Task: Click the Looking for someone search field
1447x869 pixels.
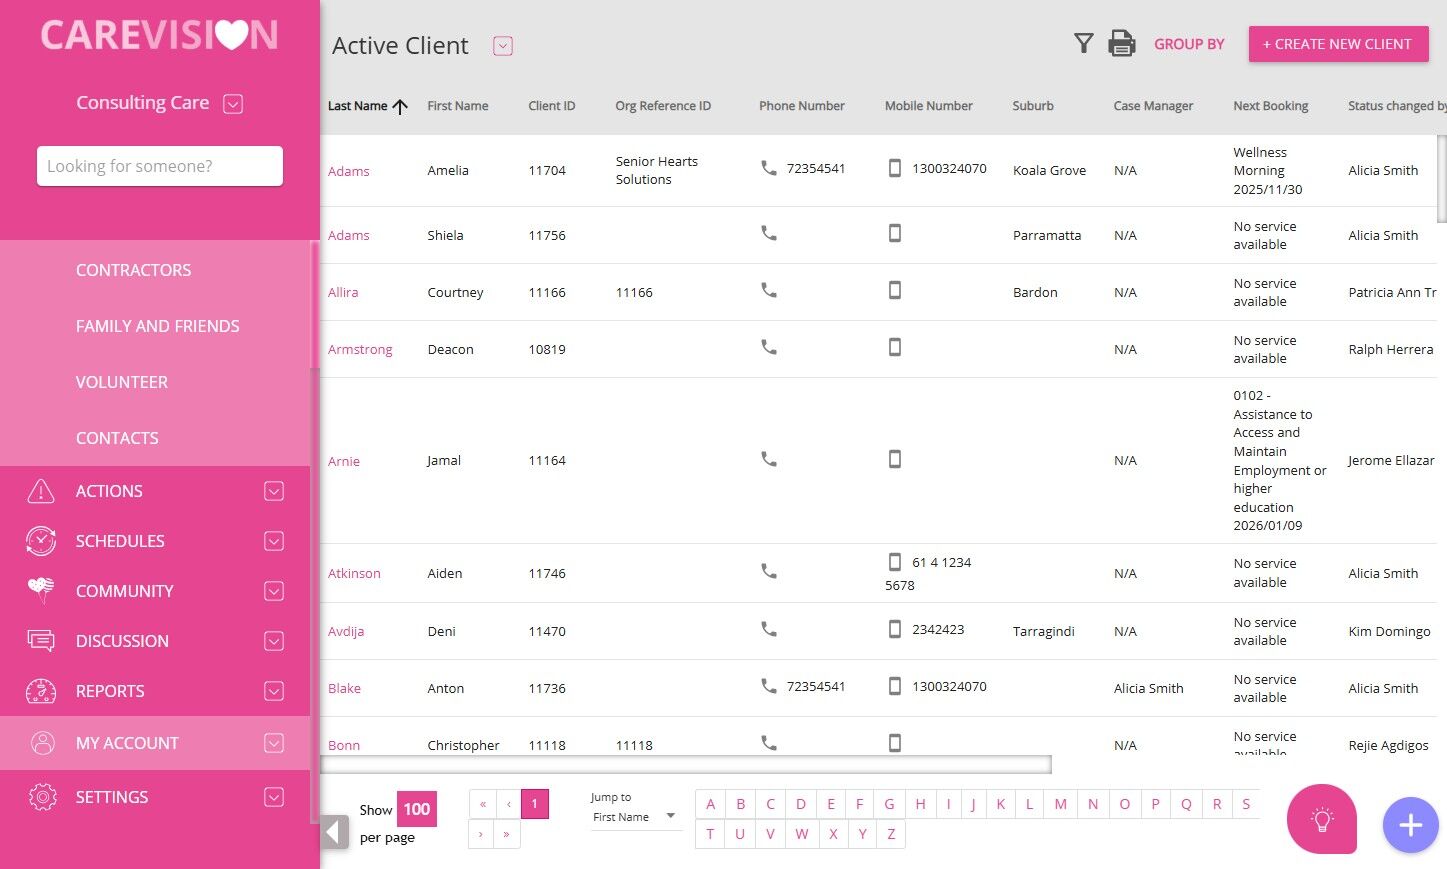Action: pos(160,166)
